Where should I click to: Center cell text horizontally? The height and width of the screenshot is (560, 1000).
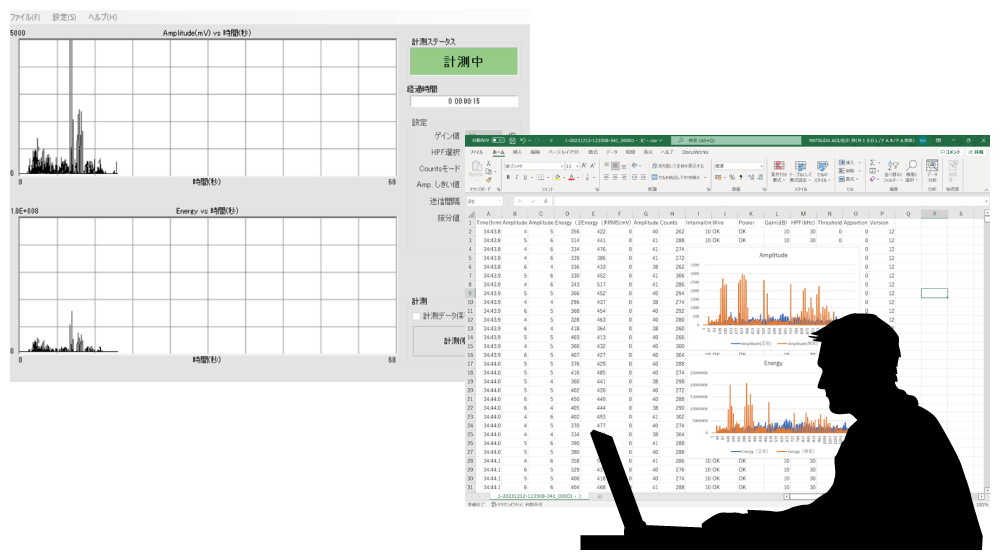[615, 177]
